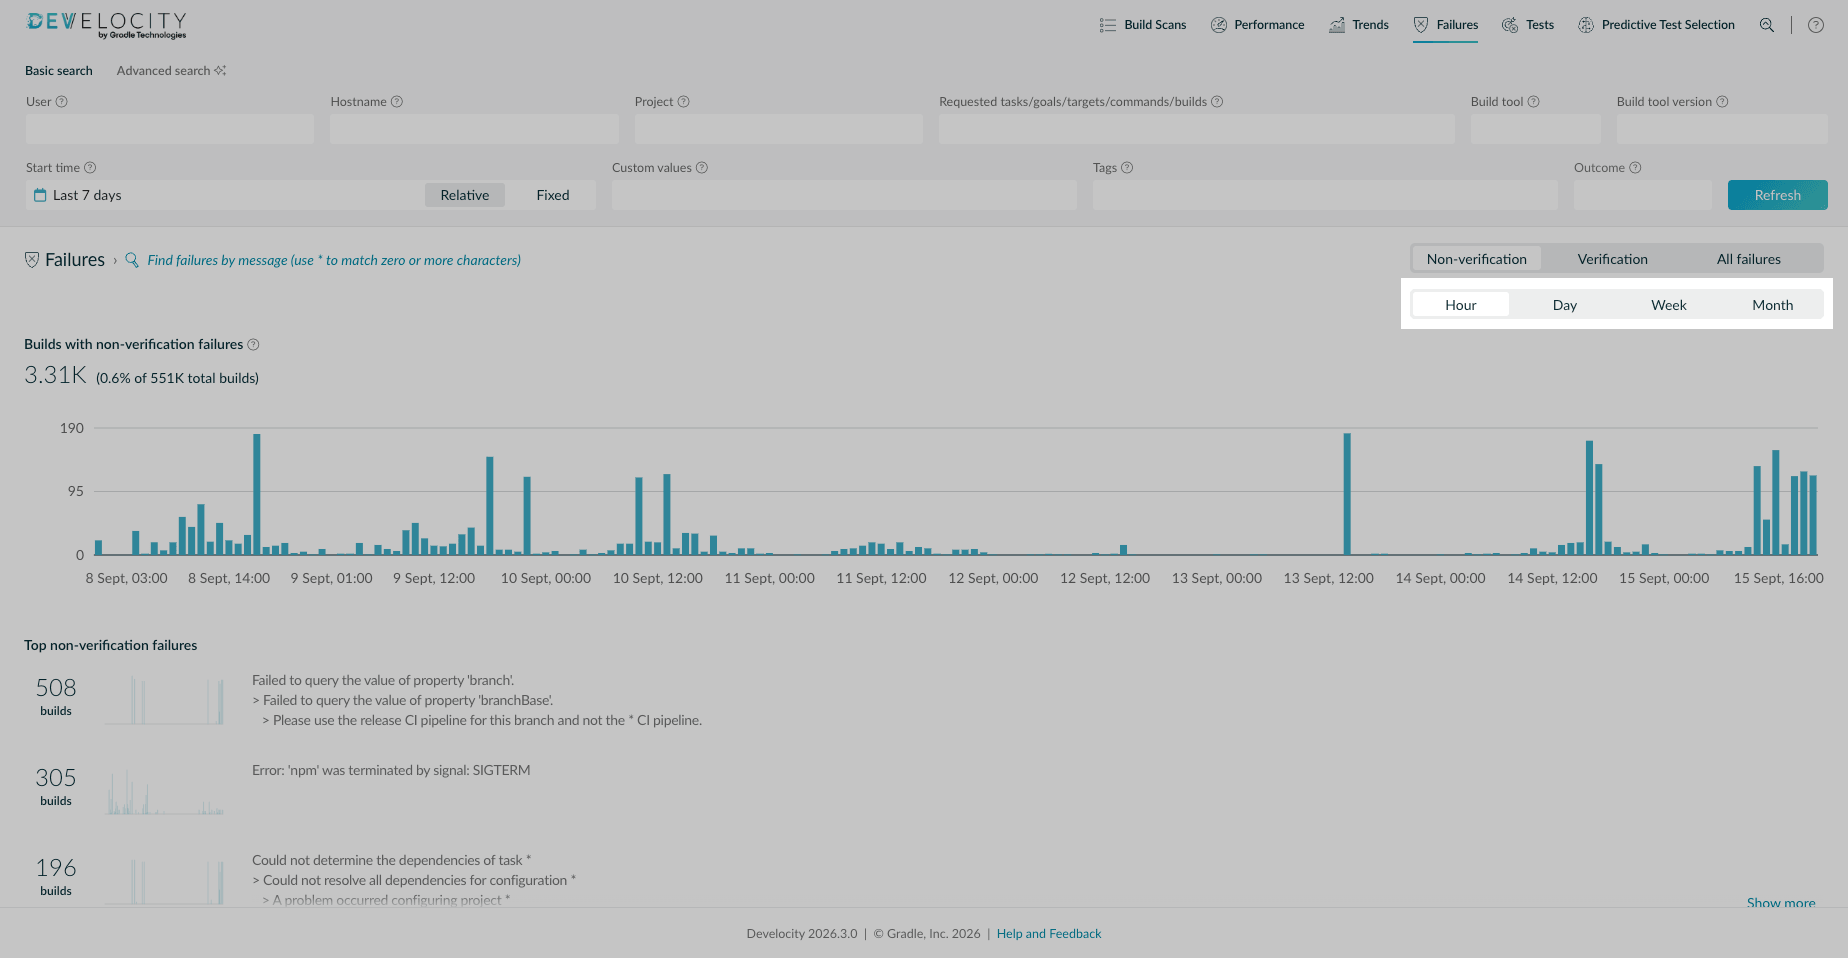Open Predictive Test Selection page
Image resolution: width=1848 pixels, height=958 pixels.
coord(1656,25)
